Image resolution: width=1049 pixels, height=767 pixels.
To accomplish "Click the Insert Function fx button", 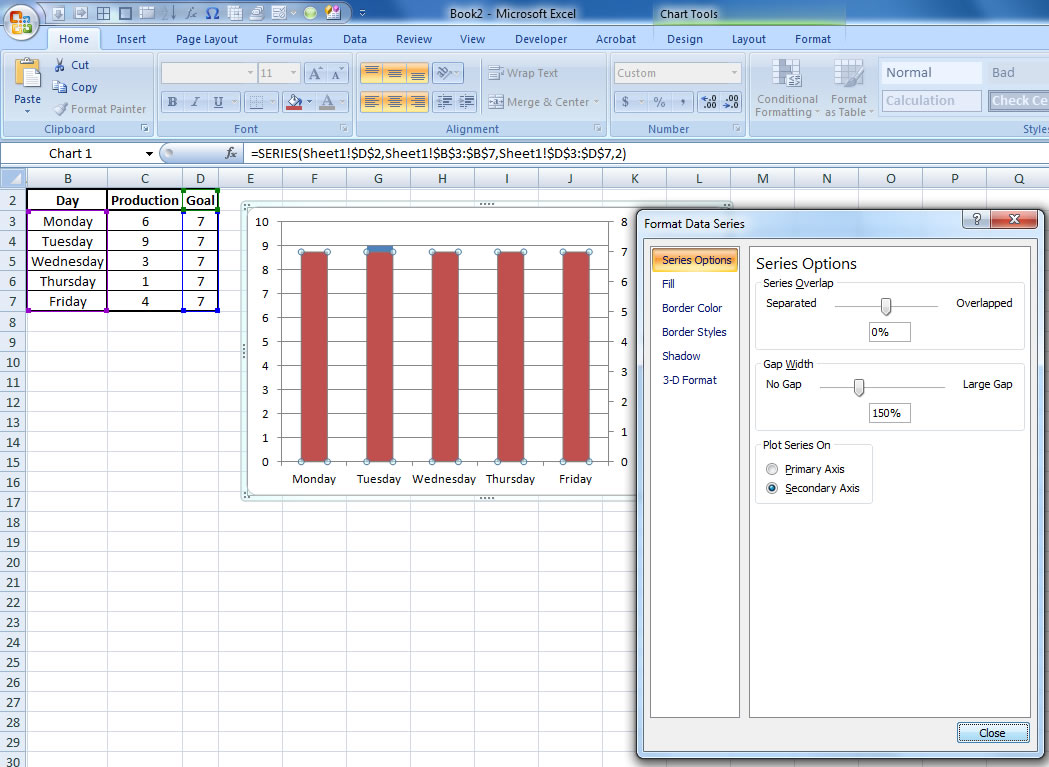I will click(x=231, y=153).
